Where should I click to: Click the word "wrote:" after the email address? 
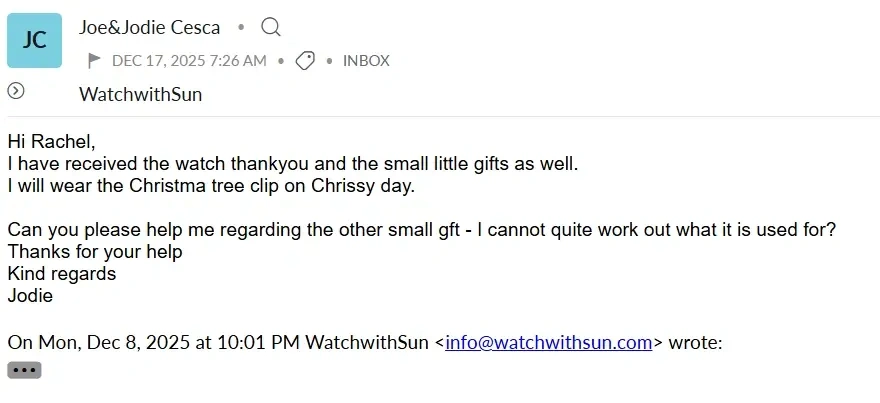tap(695, 342)
